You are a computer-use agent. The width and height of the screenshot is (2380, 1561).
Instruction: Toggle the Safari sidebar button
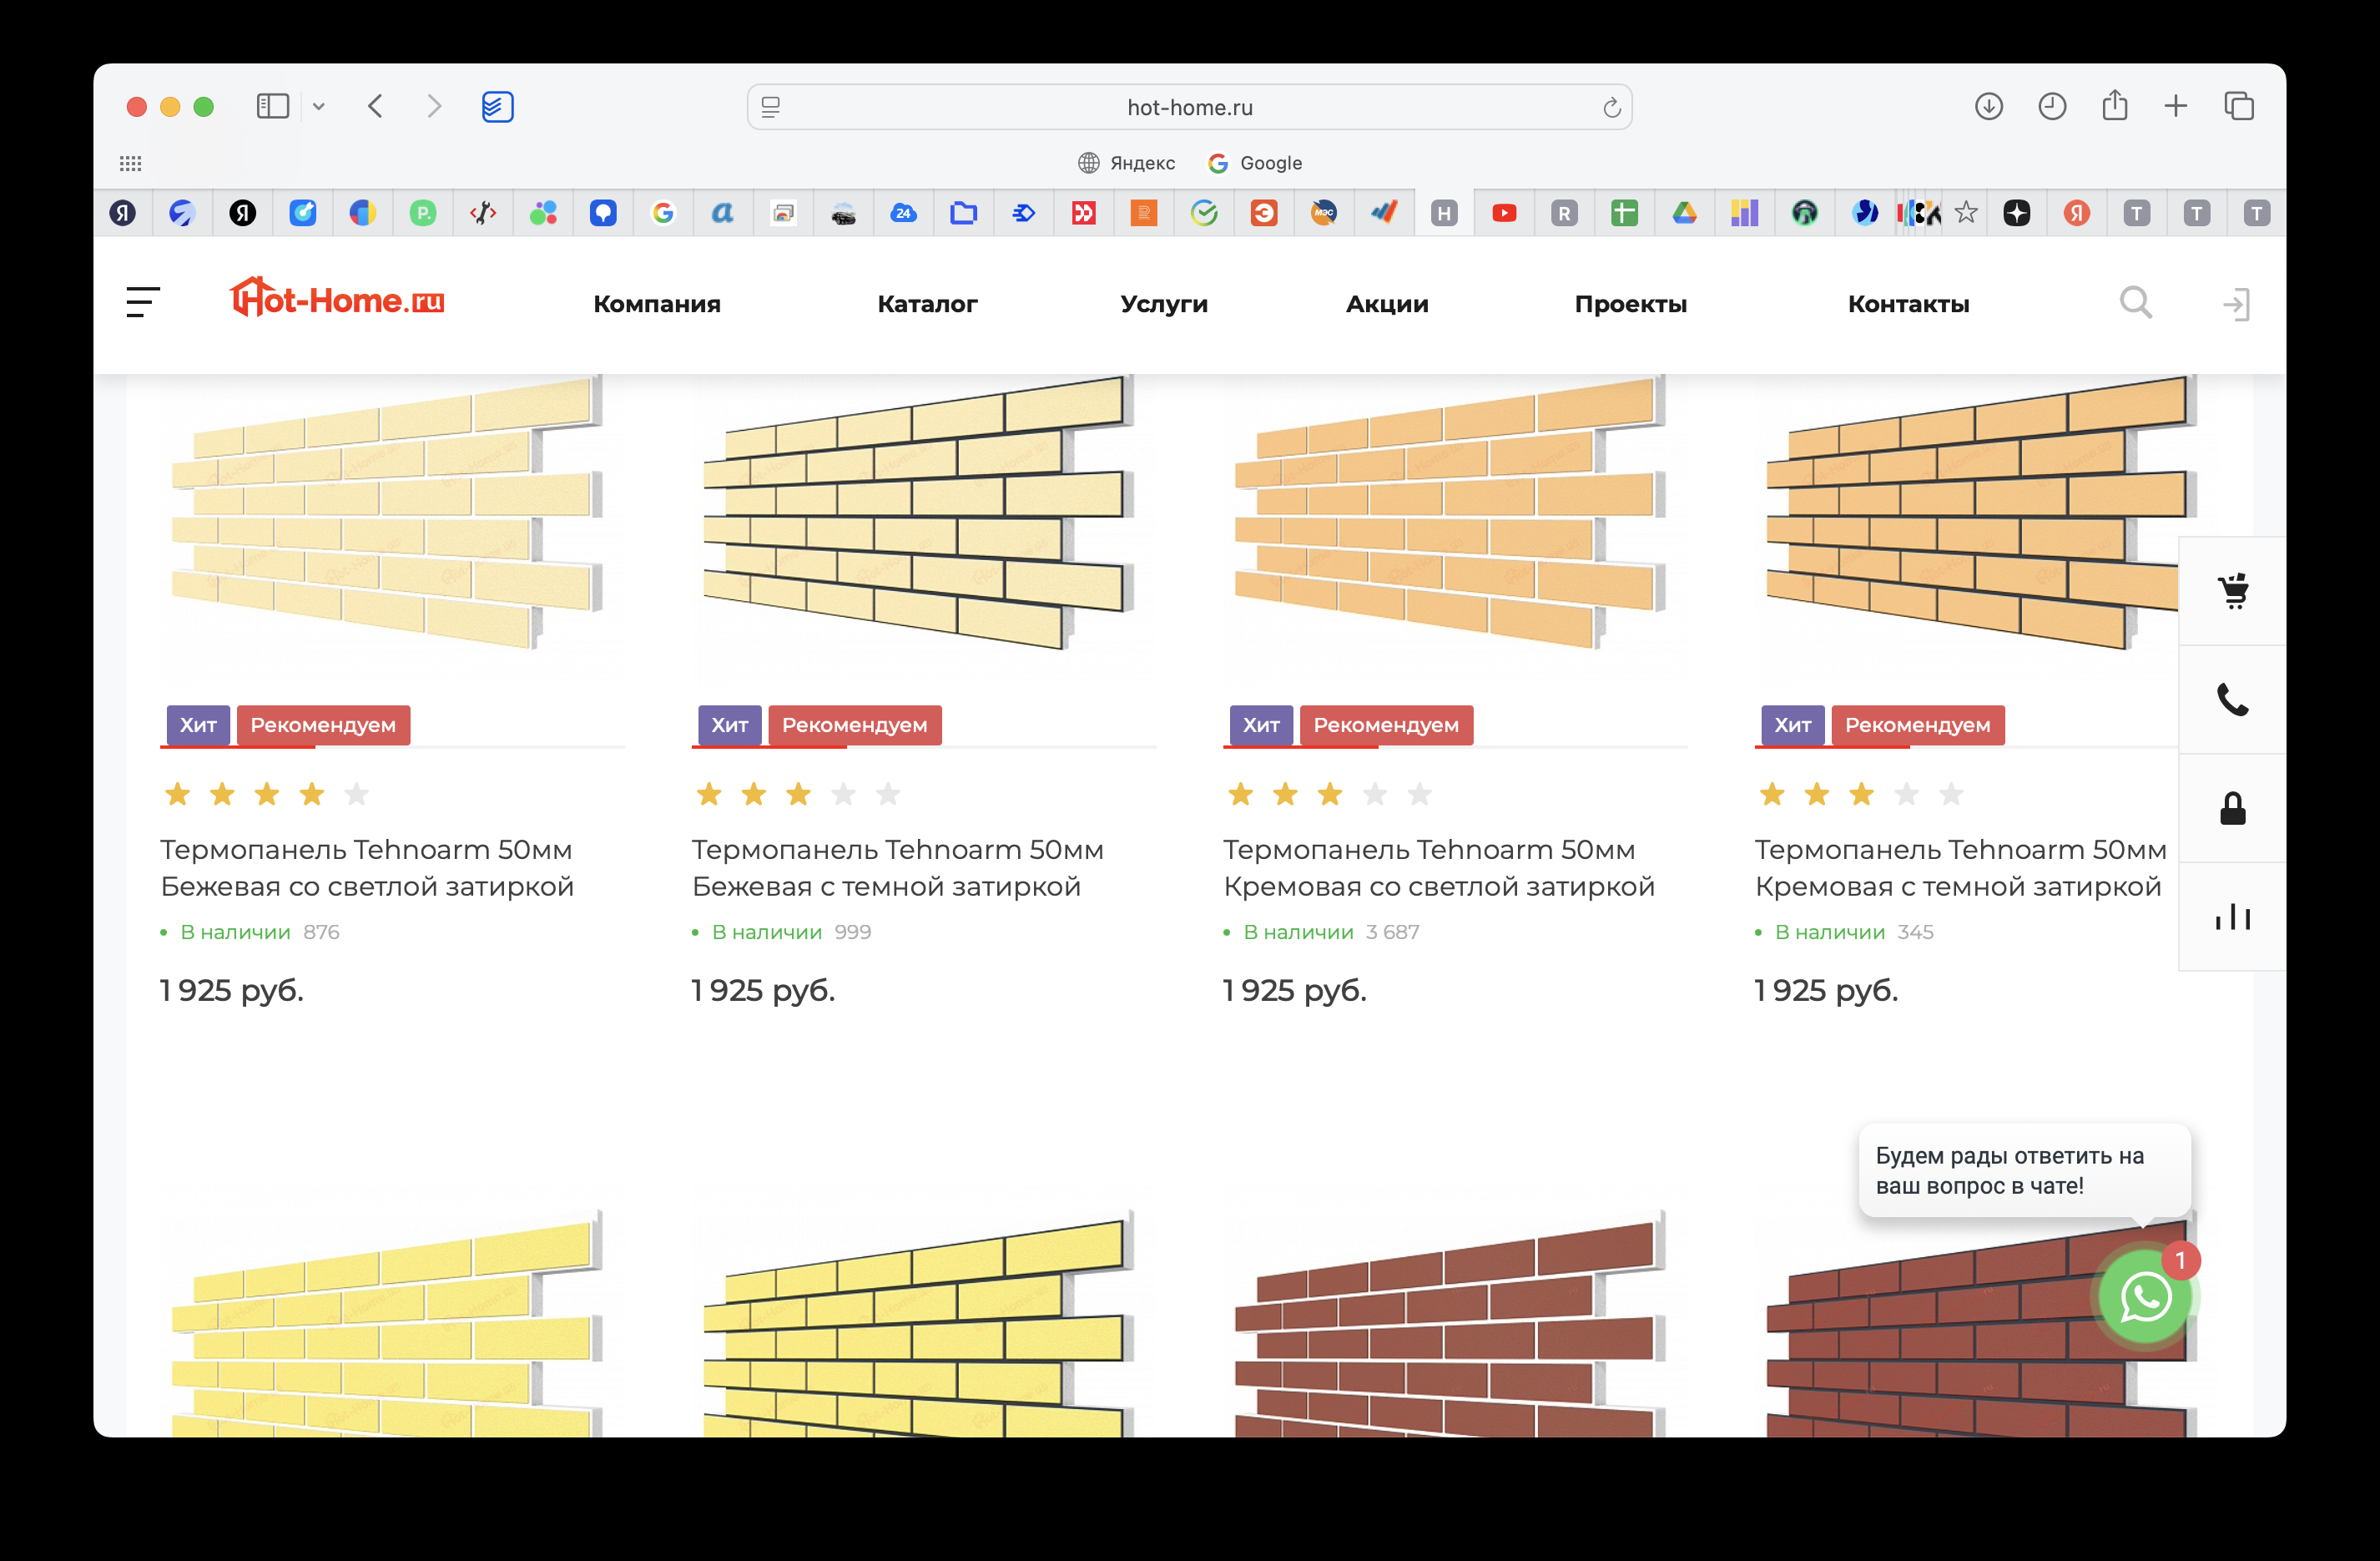click(x=272, y=106)
